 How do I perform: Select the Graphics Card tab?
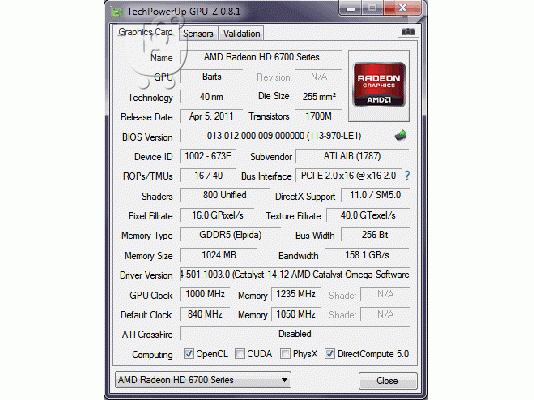[x=145, y=32]
